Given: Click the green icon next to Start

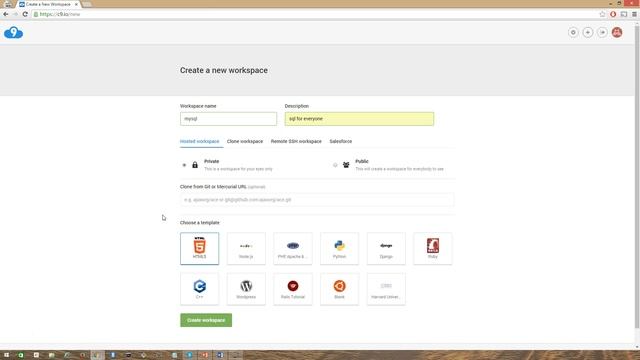Looking at the screenshot, I should click(x=21, y=355).
